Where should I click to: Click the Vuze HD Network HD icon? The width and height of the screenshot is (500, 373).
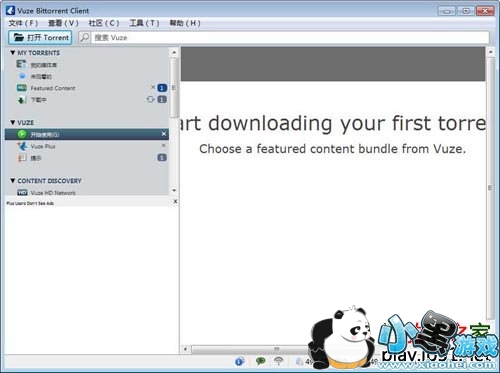click(x=22, y=192)
